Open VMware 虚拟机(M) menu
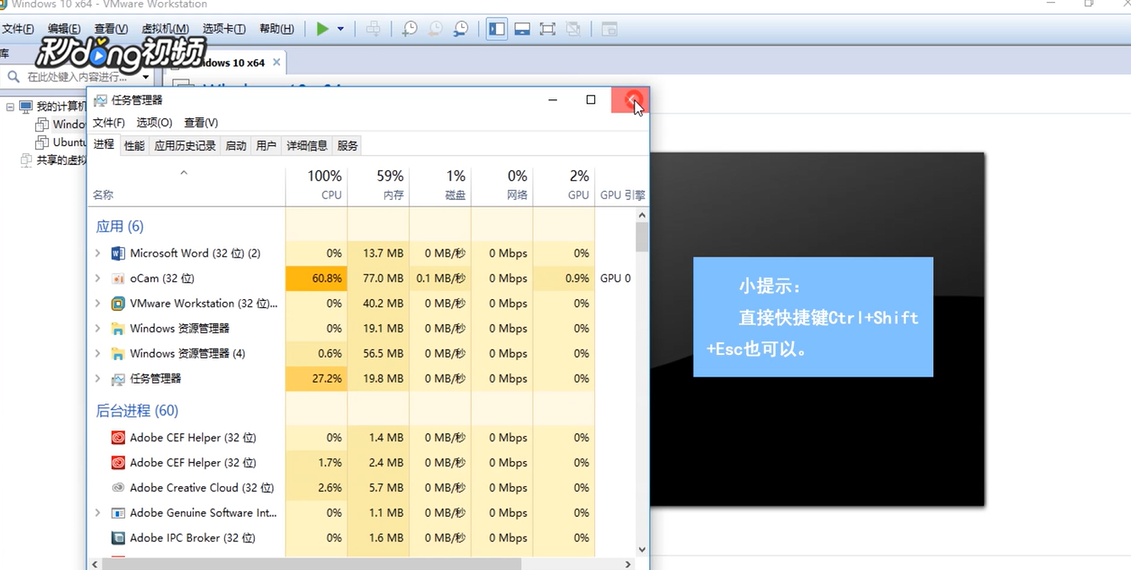 pyautogui.click(x=165, y=29)
